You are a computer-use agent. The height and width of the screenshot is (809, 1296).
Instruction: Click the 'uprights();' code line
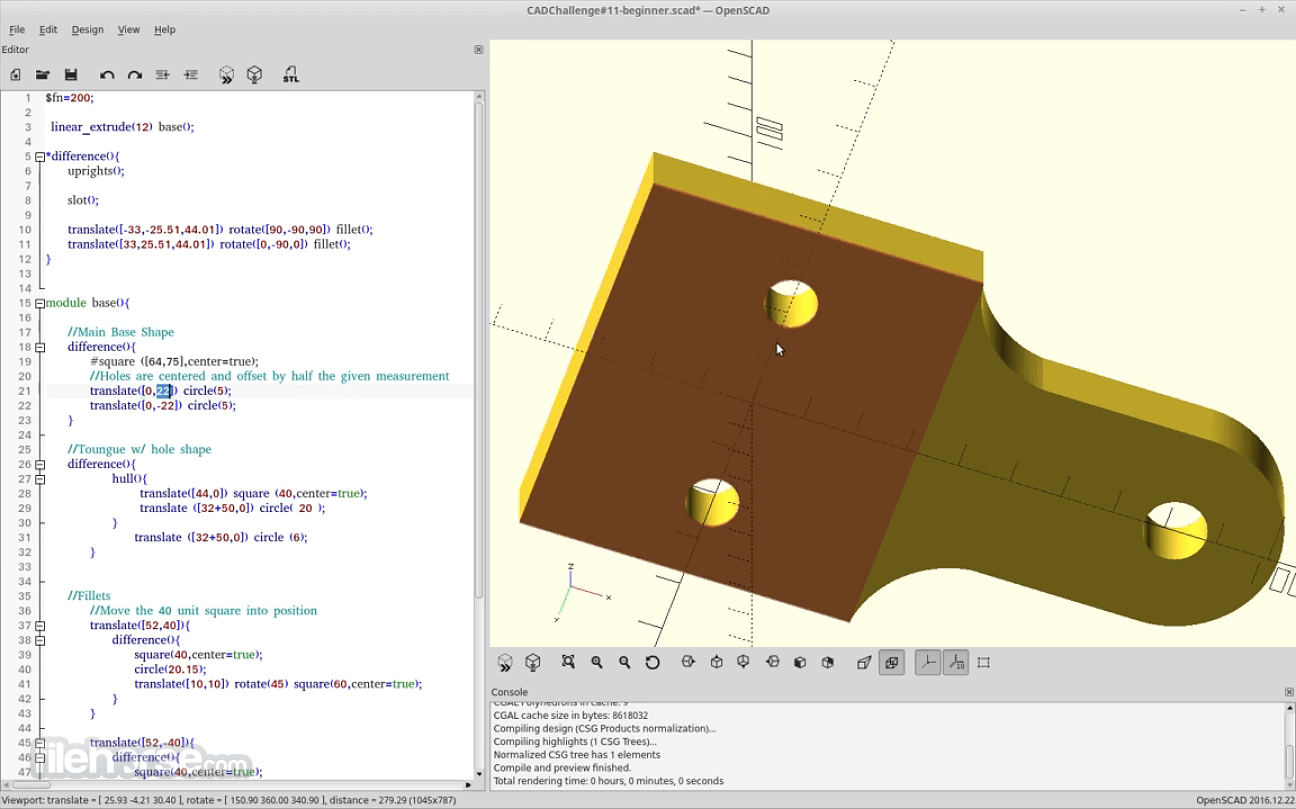[96, 171]
